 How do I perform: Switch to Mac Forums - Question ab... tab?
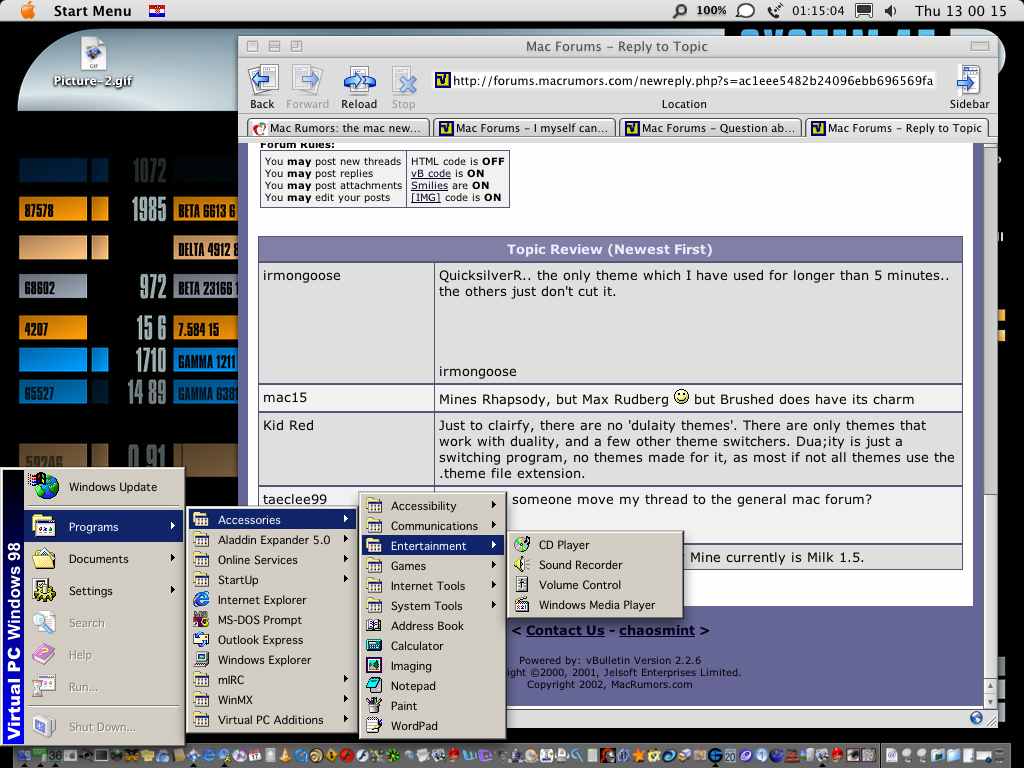[x=711, y=128]
